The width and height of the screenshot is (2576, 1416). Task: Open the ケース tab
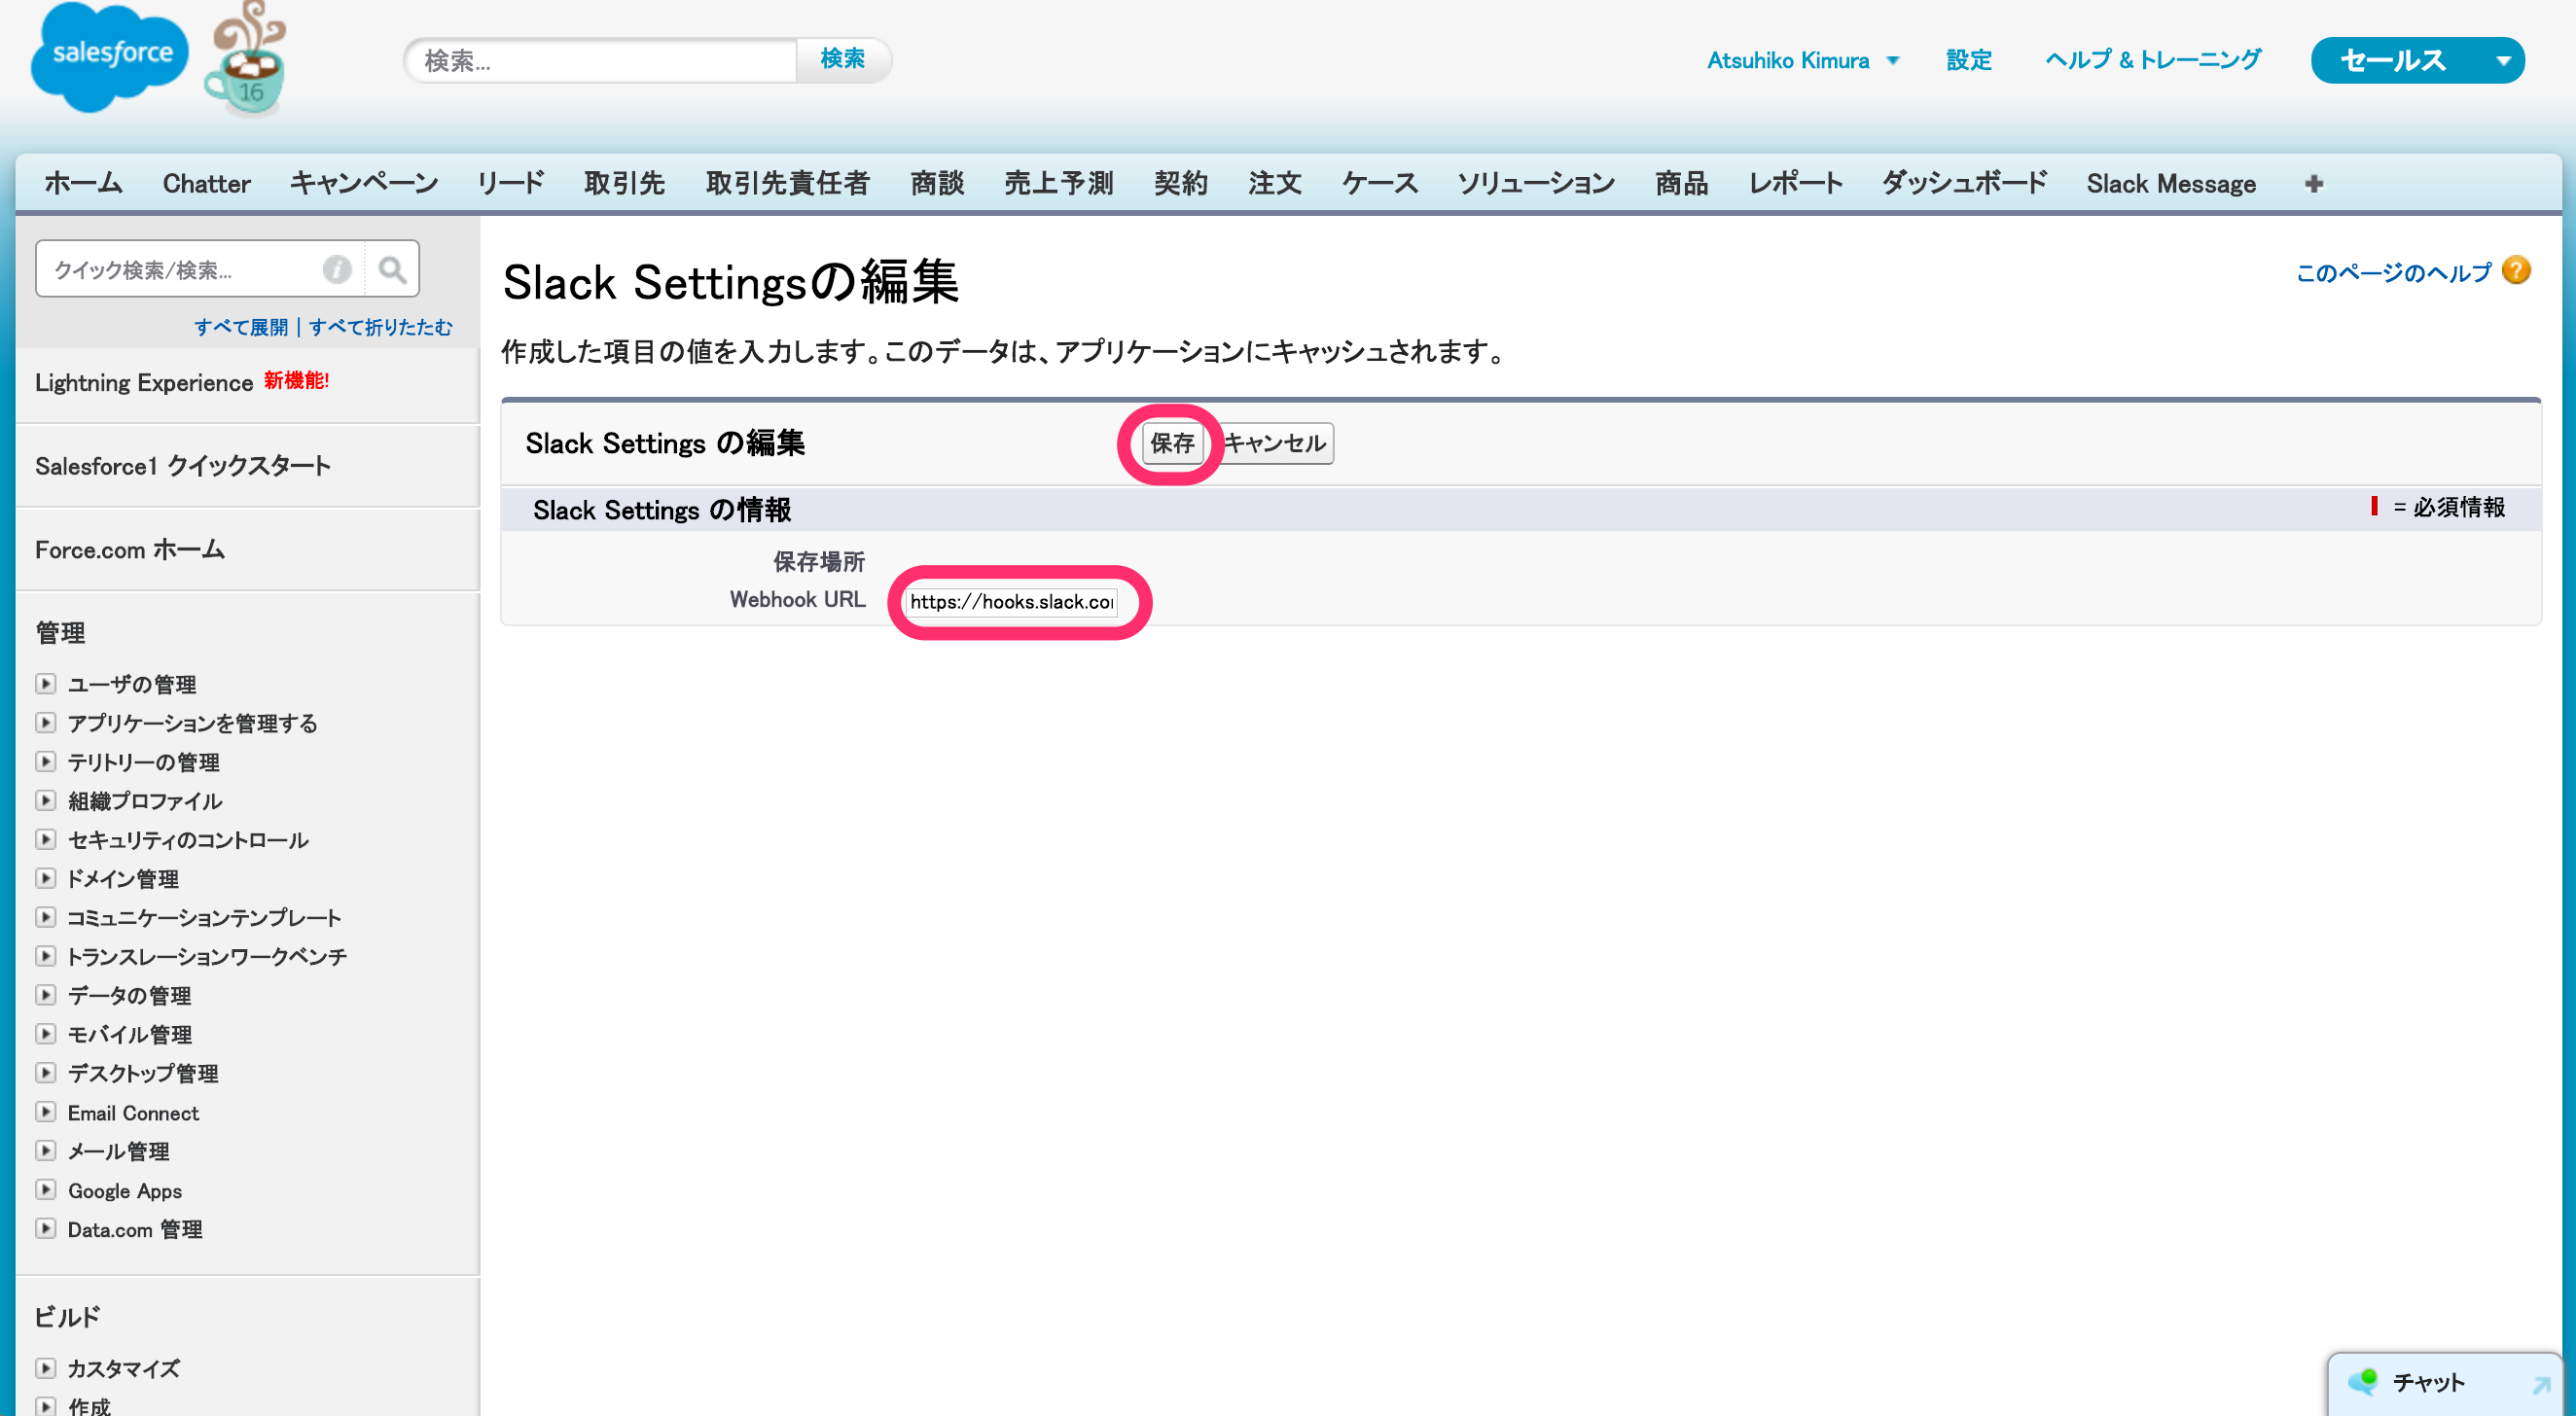pyautogui.click(x=1380, y=184)
